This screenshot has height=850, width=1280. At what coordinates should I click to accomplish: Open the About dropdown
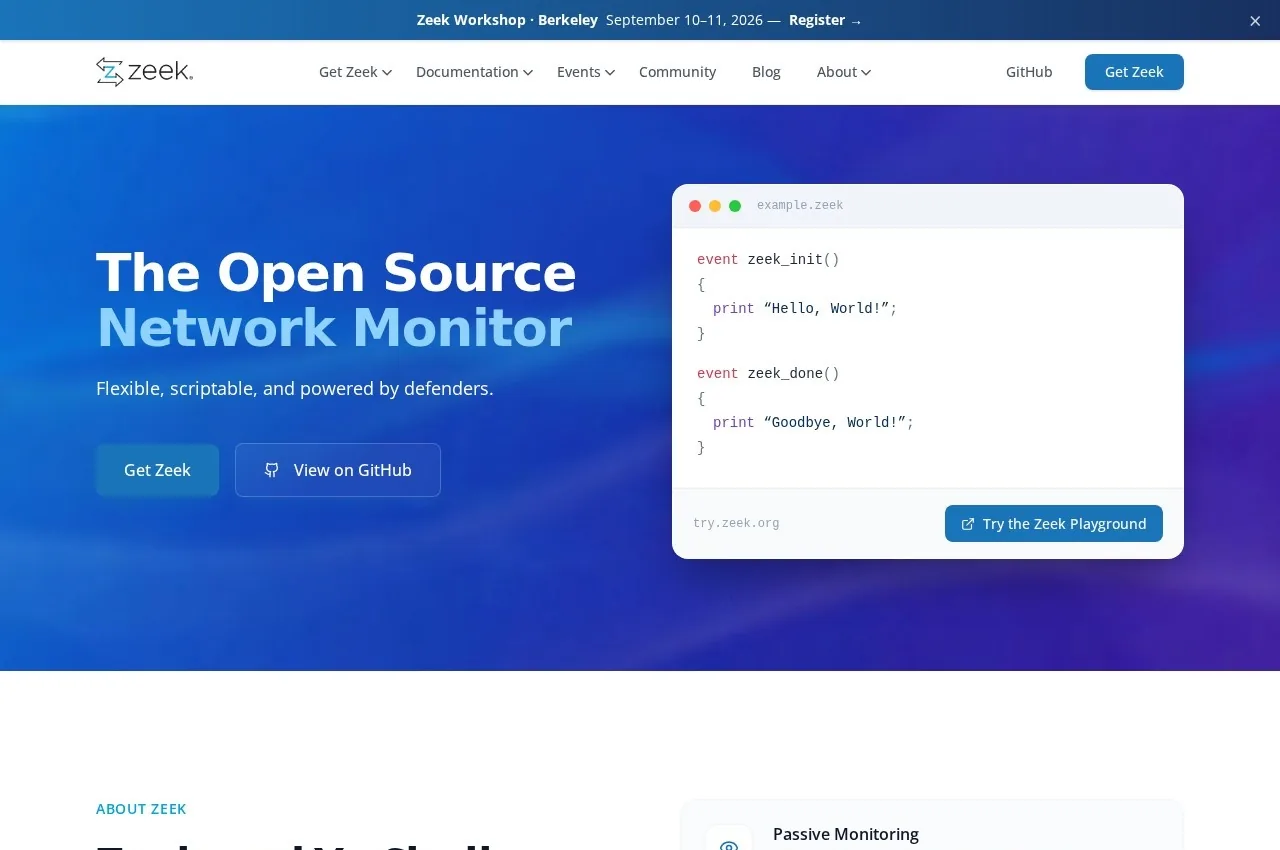(x=844, y=72)
